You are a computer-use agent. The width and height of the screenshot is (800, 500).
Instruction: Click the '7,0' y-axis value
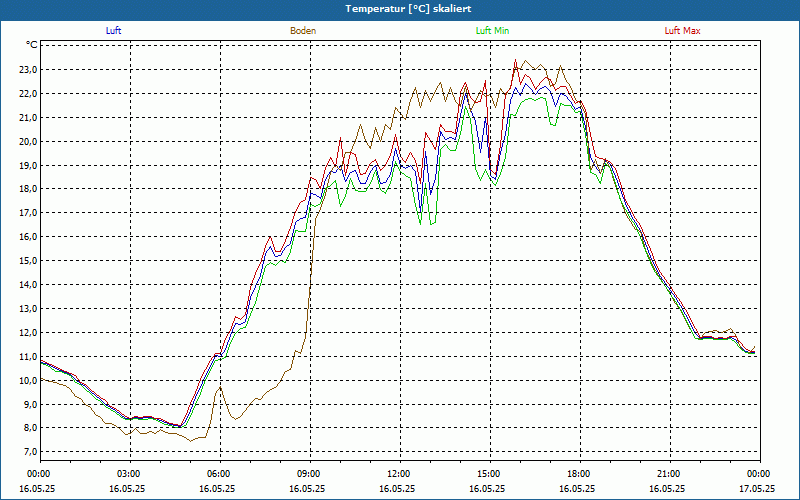30,453
